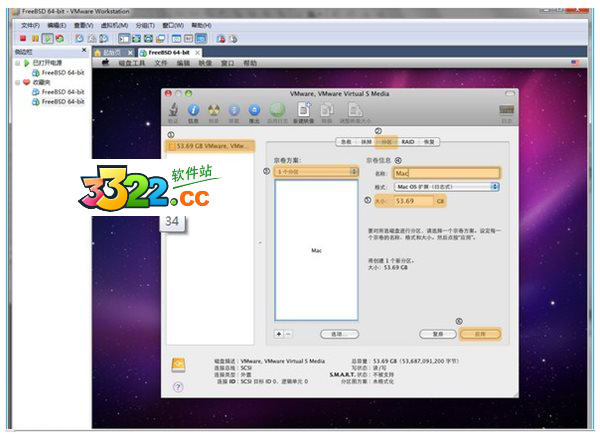Open the volume scheme partition dropdown
The width and height of the screenshot is (600, 436).
(315, 172)
